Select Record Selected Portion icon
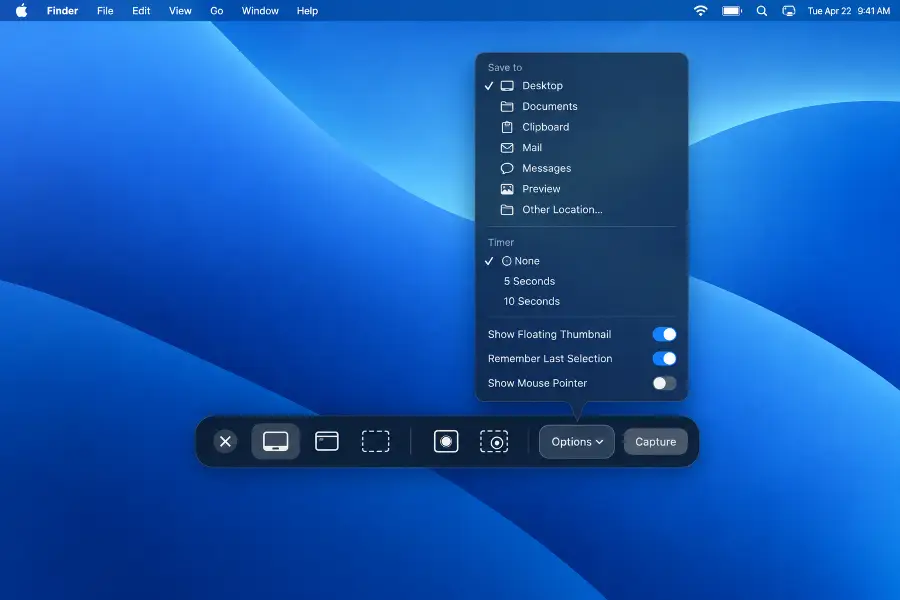Viewport: 900px width, 600px height. (x=494, y=442)
